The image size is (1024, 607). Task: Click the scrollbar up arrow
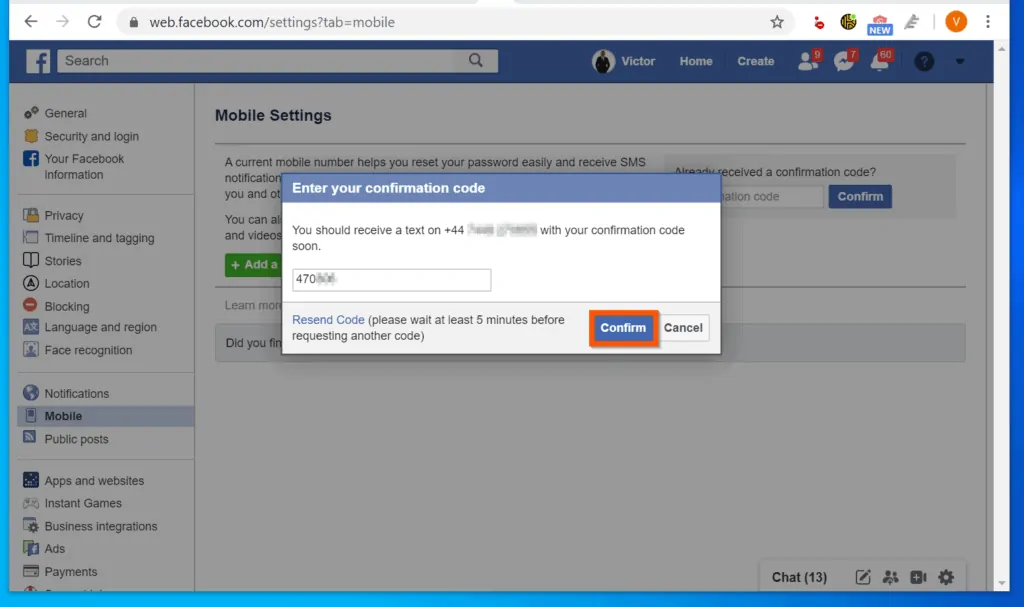(1001, 48)
